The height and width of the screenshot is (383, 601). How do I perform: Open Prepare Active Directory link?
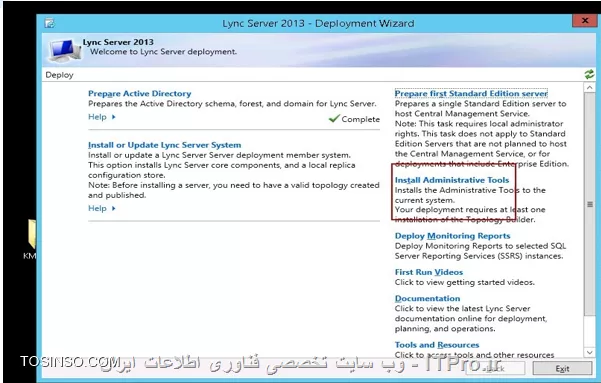point(140,94)
